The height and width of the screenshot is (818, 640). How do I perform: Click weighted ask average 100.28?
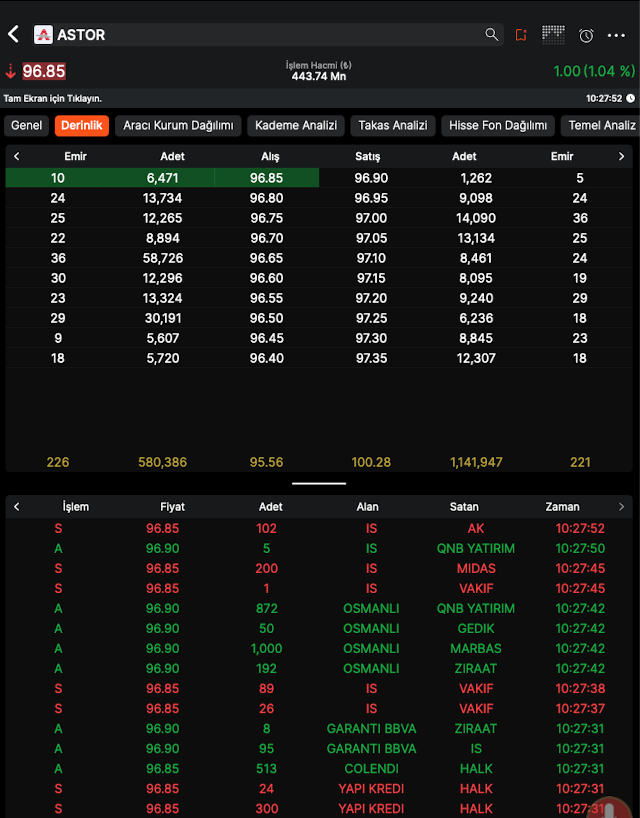371,462
